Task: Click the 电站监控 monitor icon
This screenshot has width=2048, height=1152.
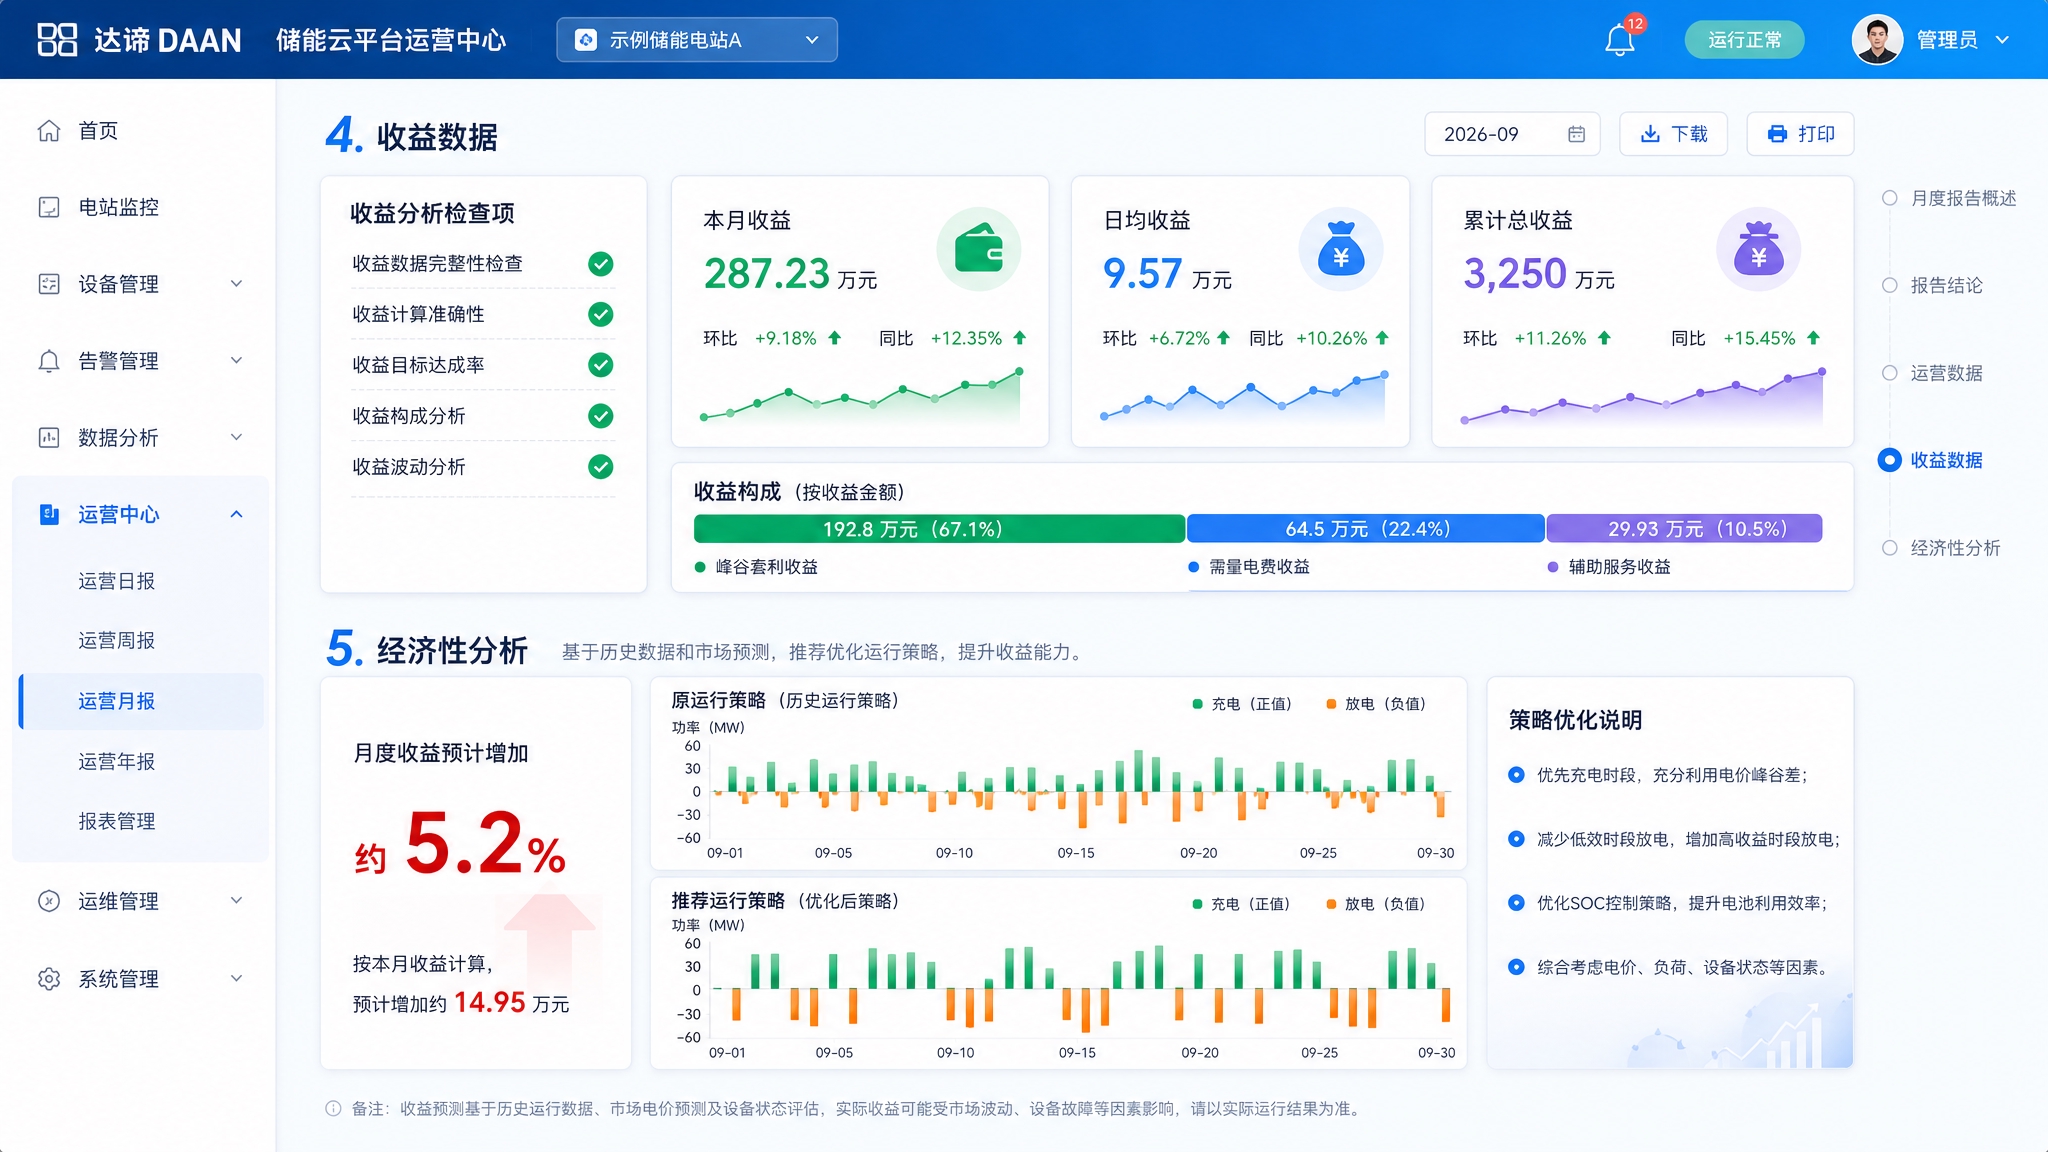Action: 49,207
